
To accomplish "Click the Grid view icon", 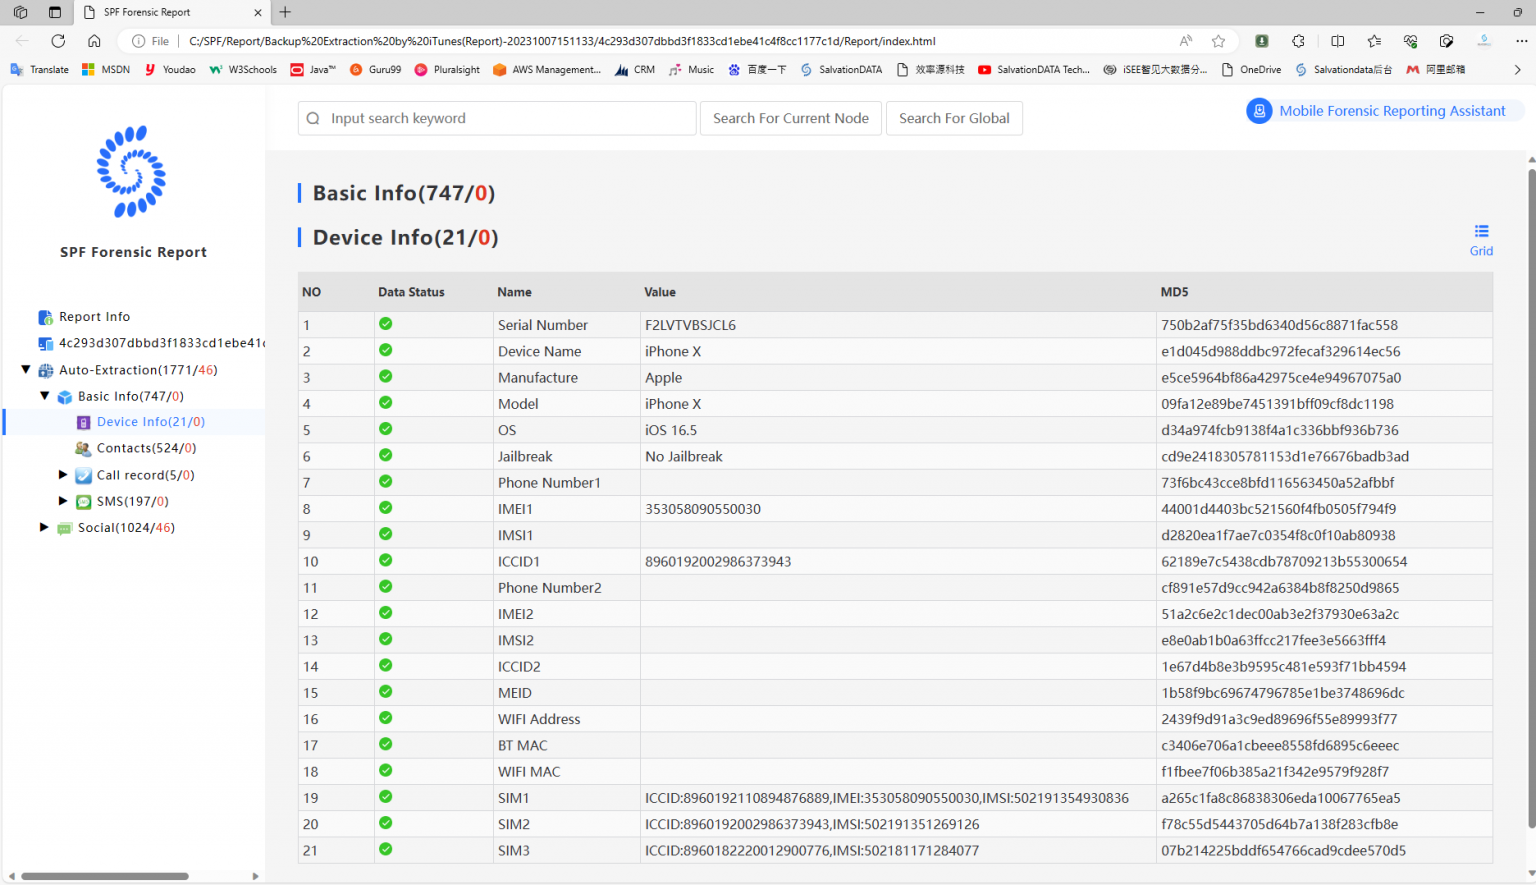I will pos(1481,233).
